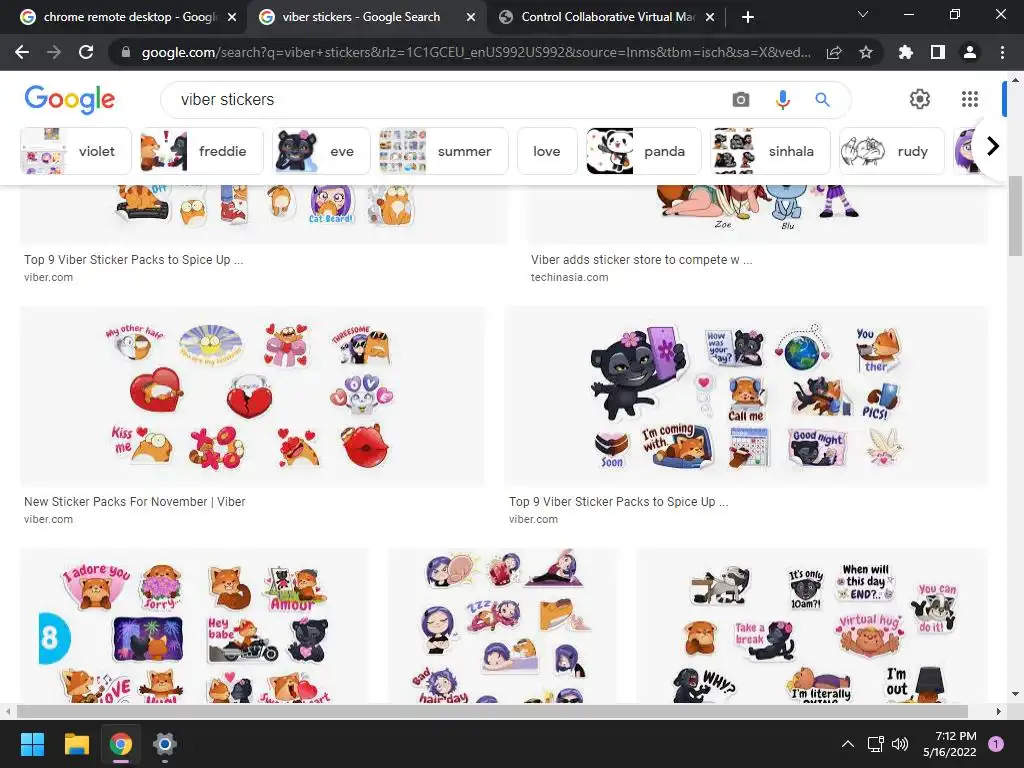Open raccoon virtual hug stickers image

[812, 626]
